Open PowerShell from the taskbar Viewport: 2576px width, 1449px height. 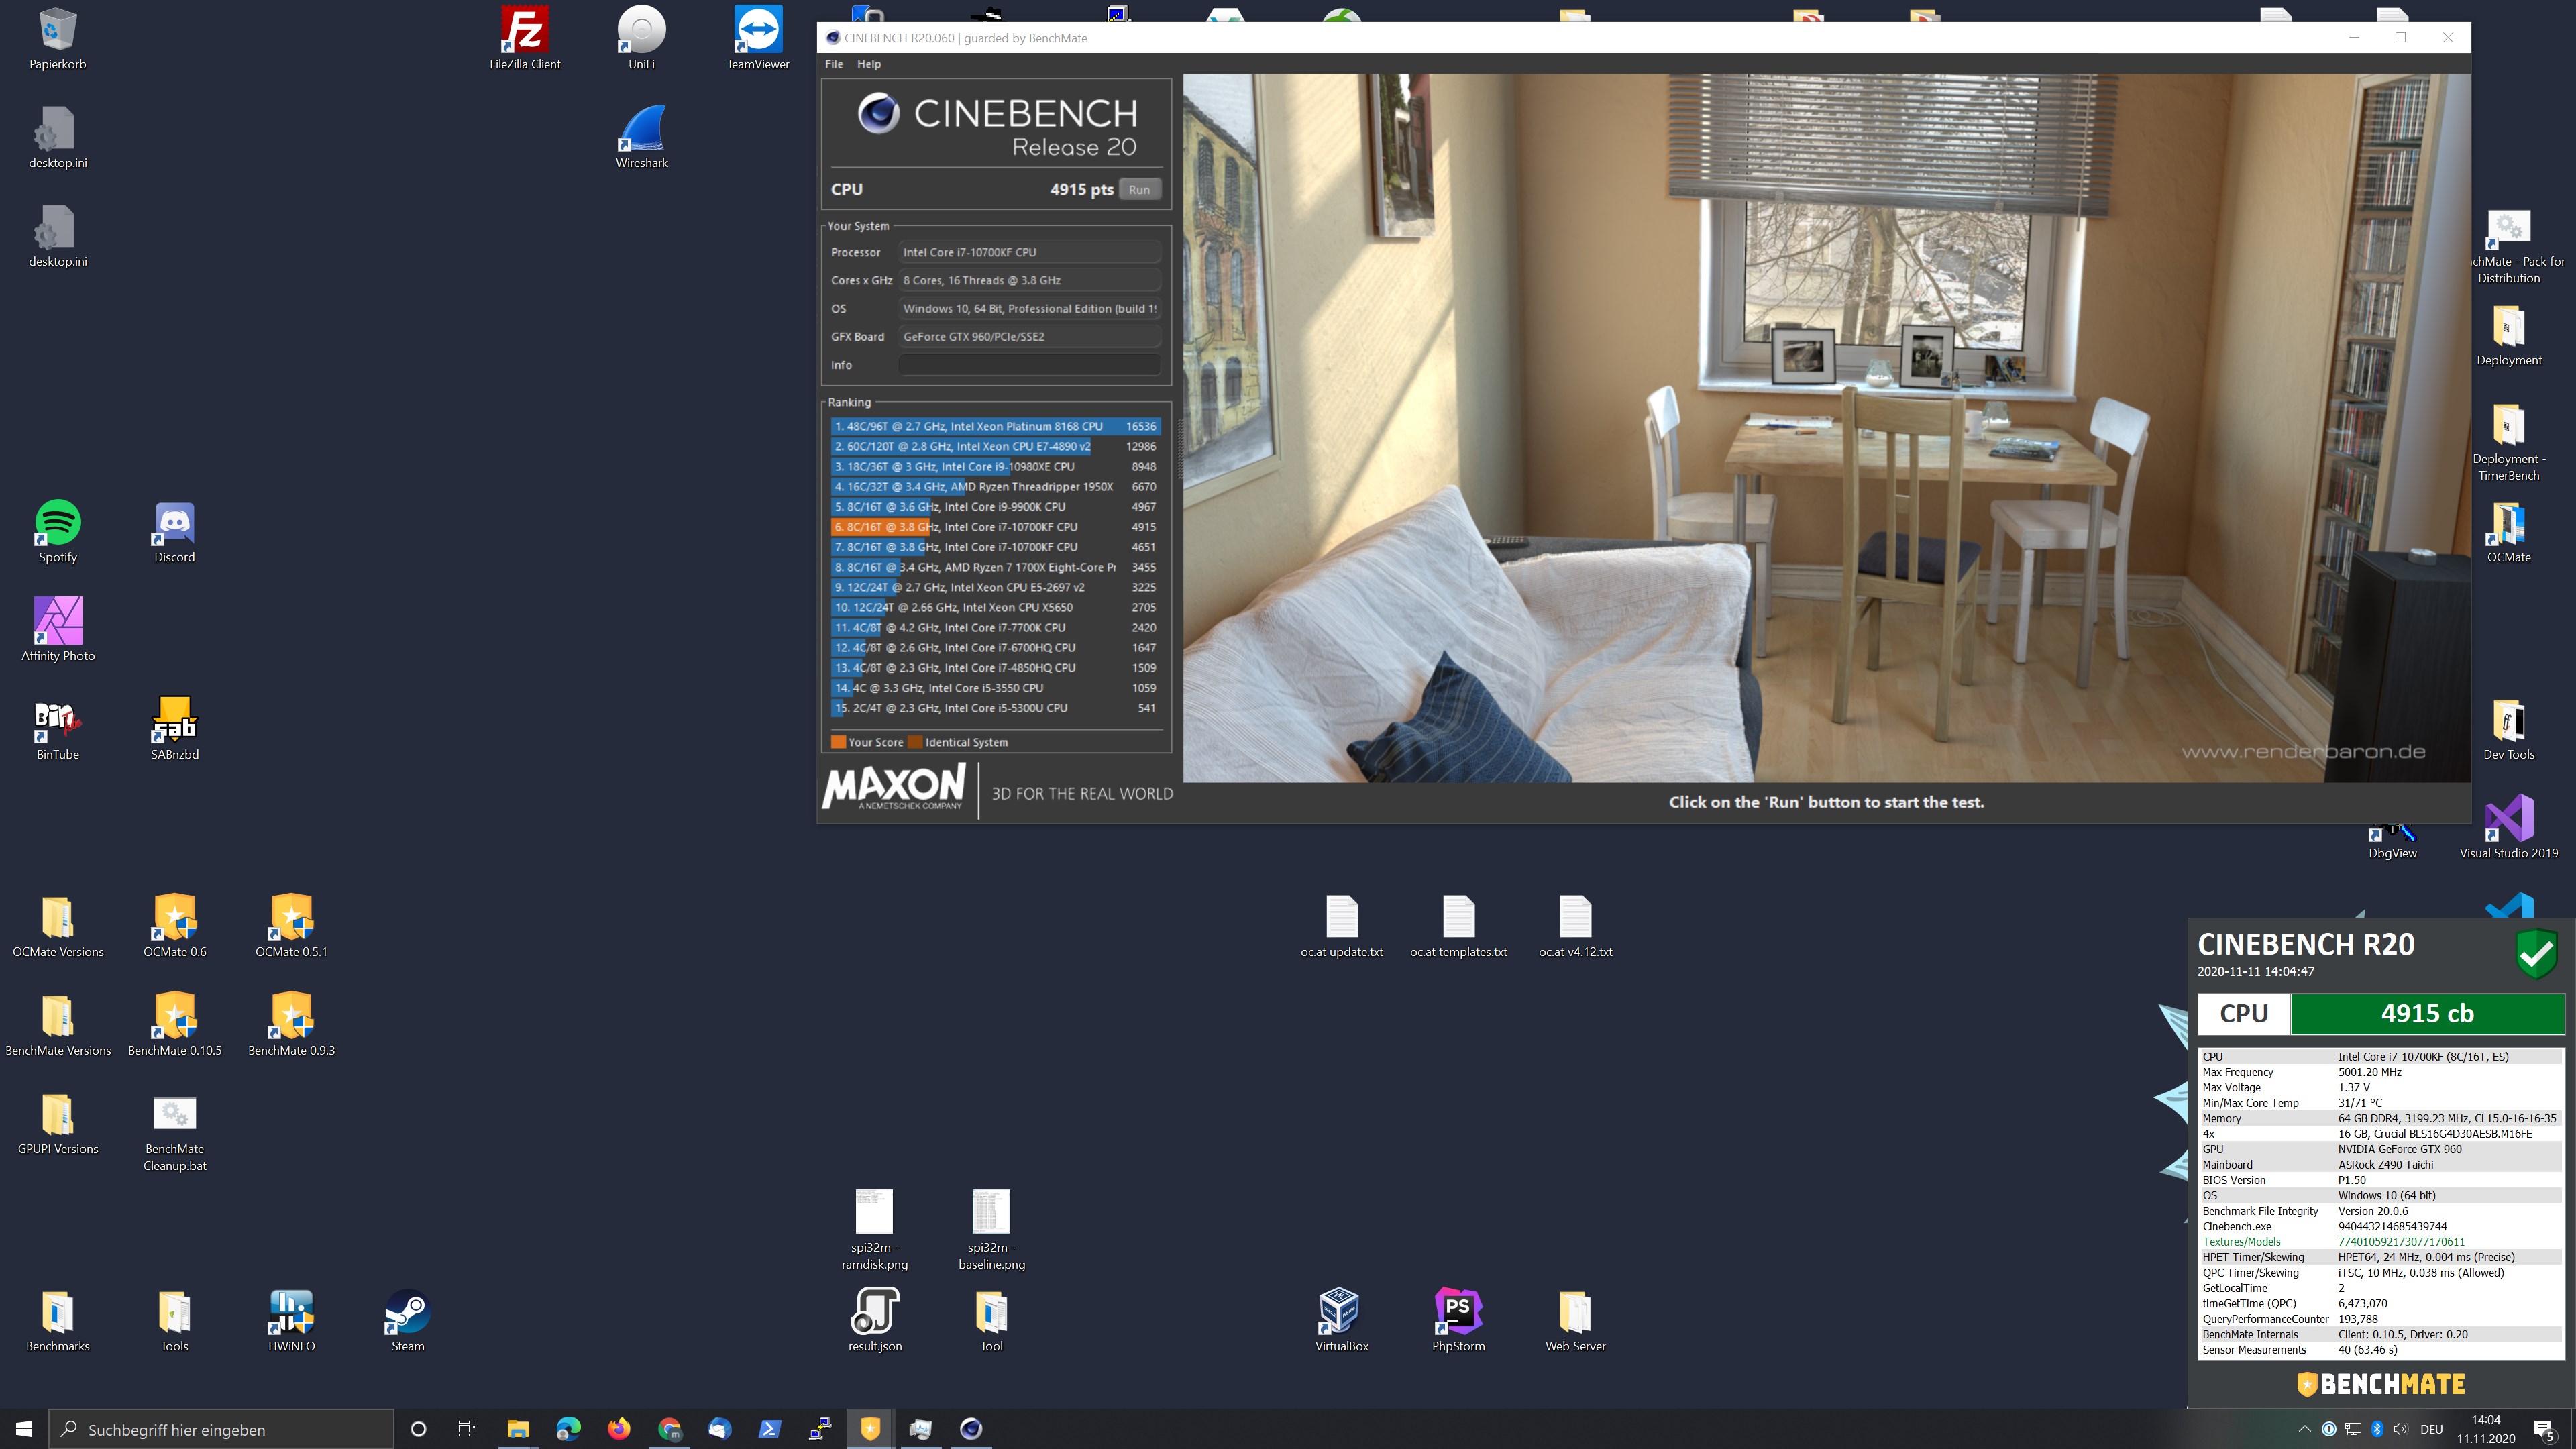[x=770, y=1429]
